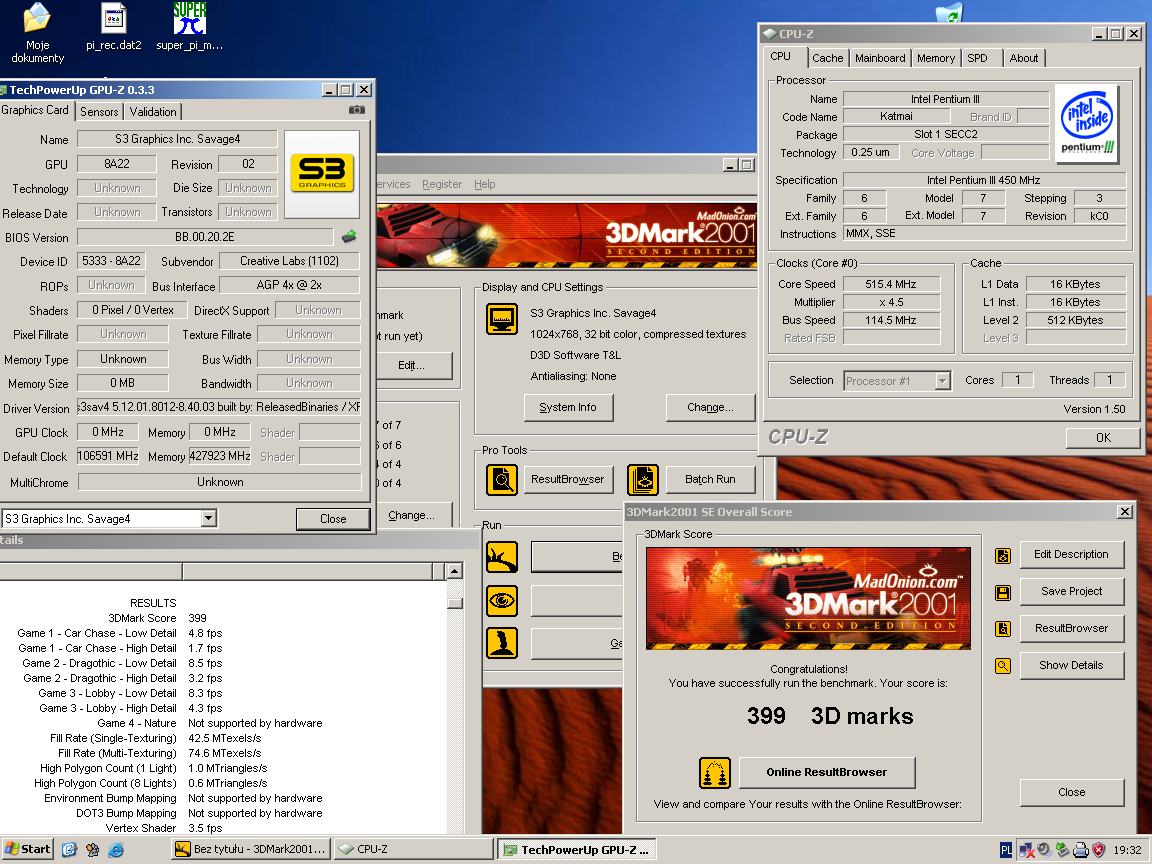Open the Moje dokumenty desktop folder
The height and width of the screenshot is (864, 1152).
tap(37, 33)
